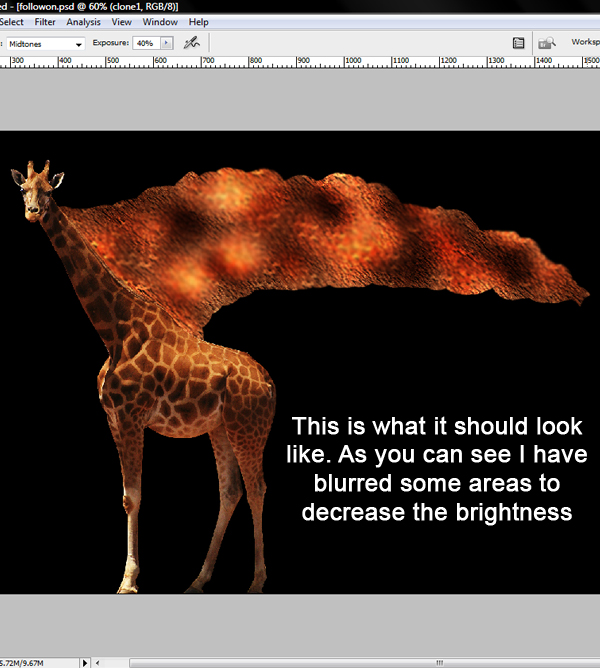The height and width of the screenshot is (668, 600).
Task: Click the 5.72M/9.67M document size readout
Action: (22, 663)
